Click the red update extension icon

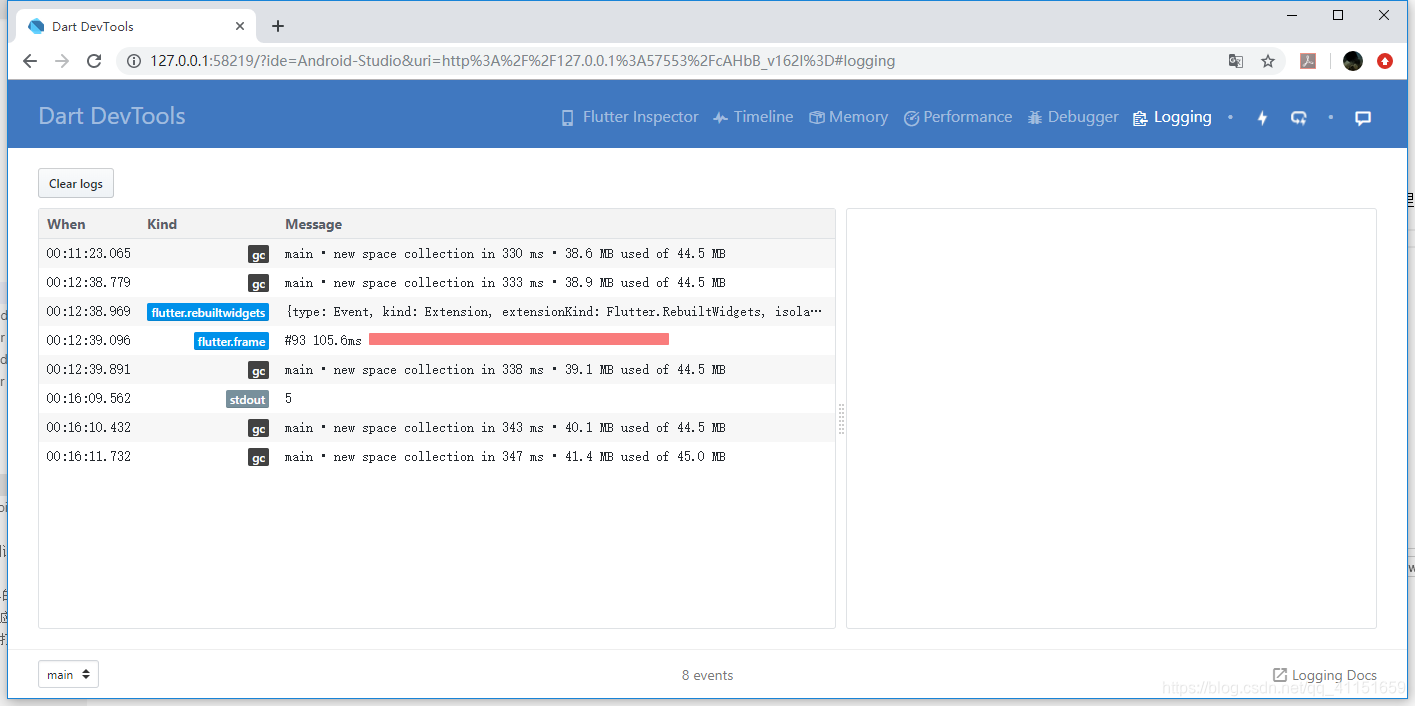(1385, 61)
